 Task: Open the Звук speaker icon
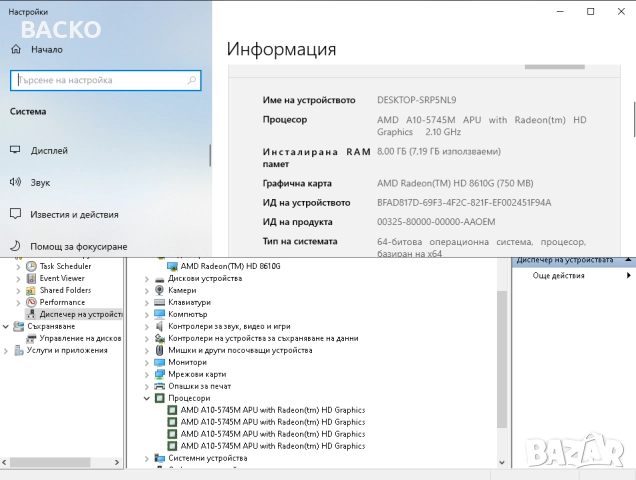[15, 182]
